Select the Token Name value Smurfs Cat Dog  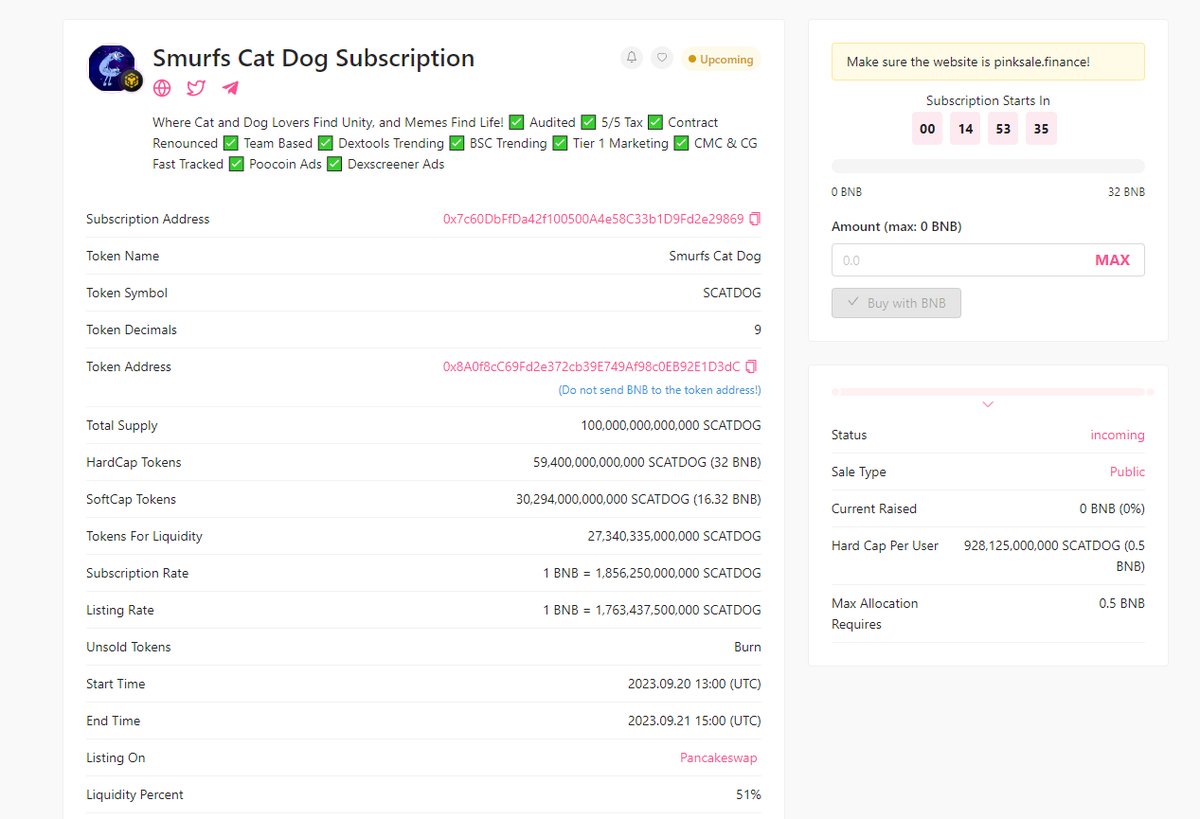pos(715,256)
